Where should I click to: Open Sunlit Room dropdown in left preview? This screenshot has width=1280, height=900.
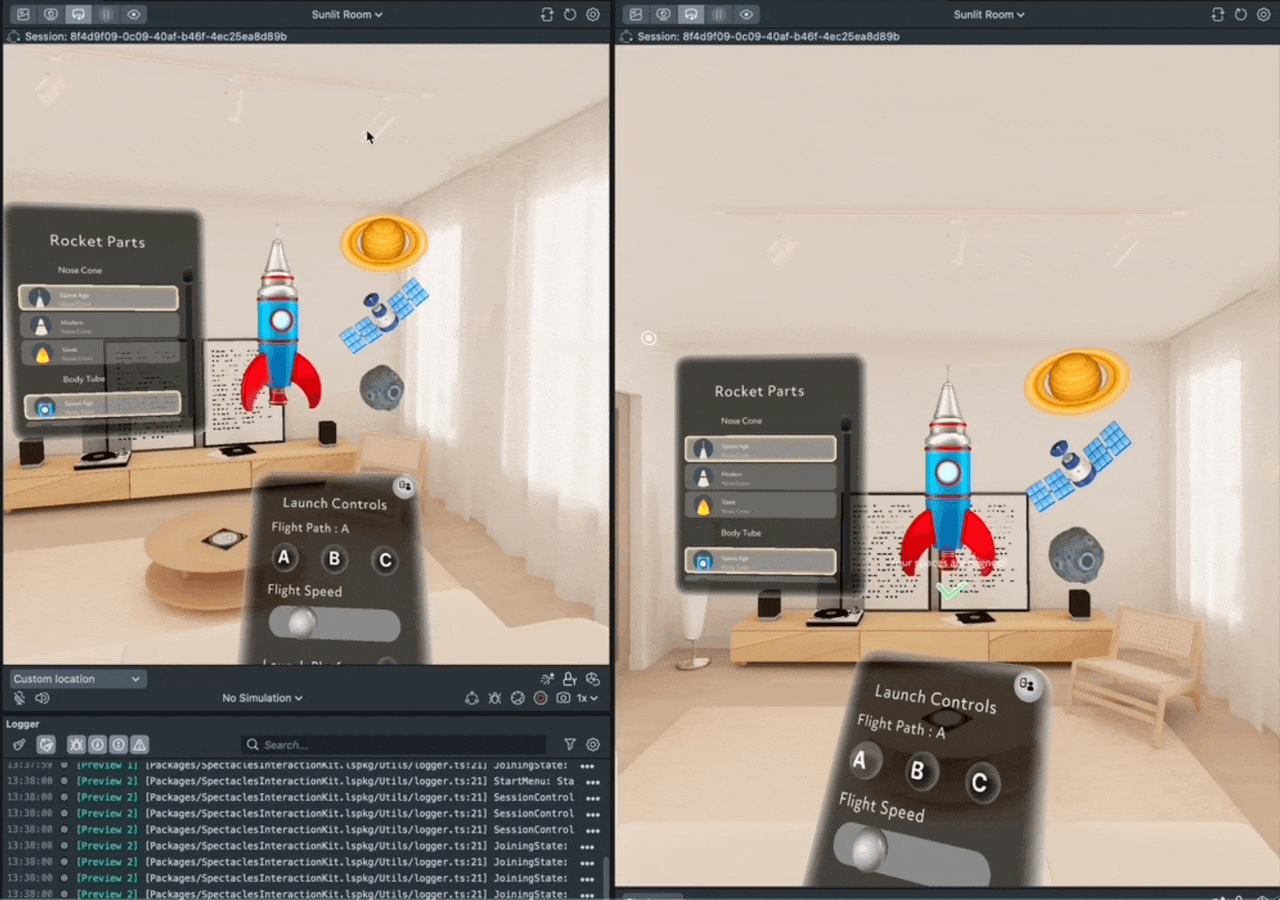click(x=347, y=15)
